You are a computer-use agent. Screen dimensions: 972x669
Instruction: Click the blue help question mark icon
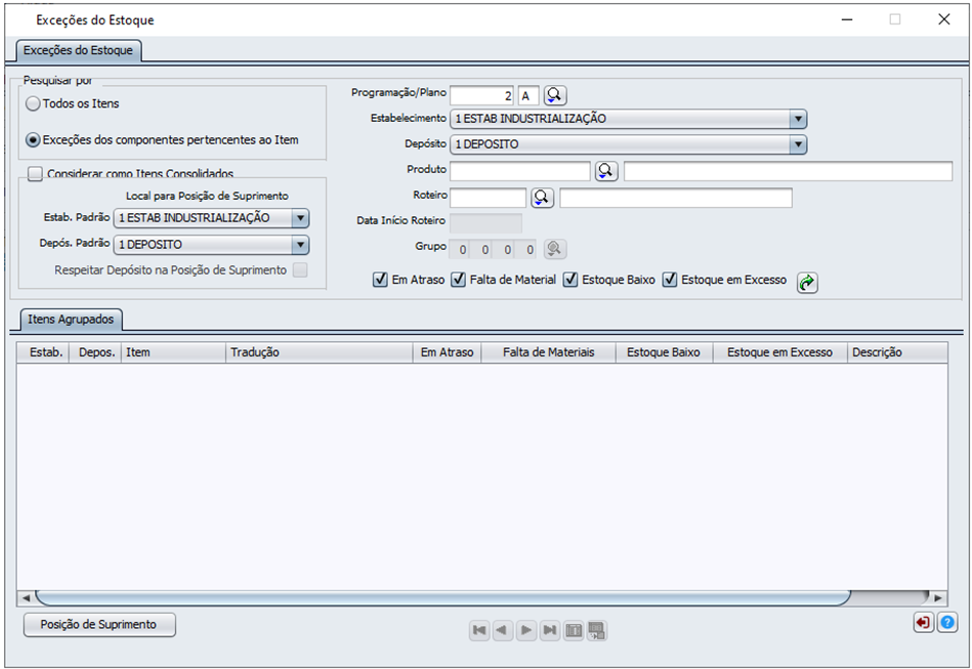[x=946, y=623]
